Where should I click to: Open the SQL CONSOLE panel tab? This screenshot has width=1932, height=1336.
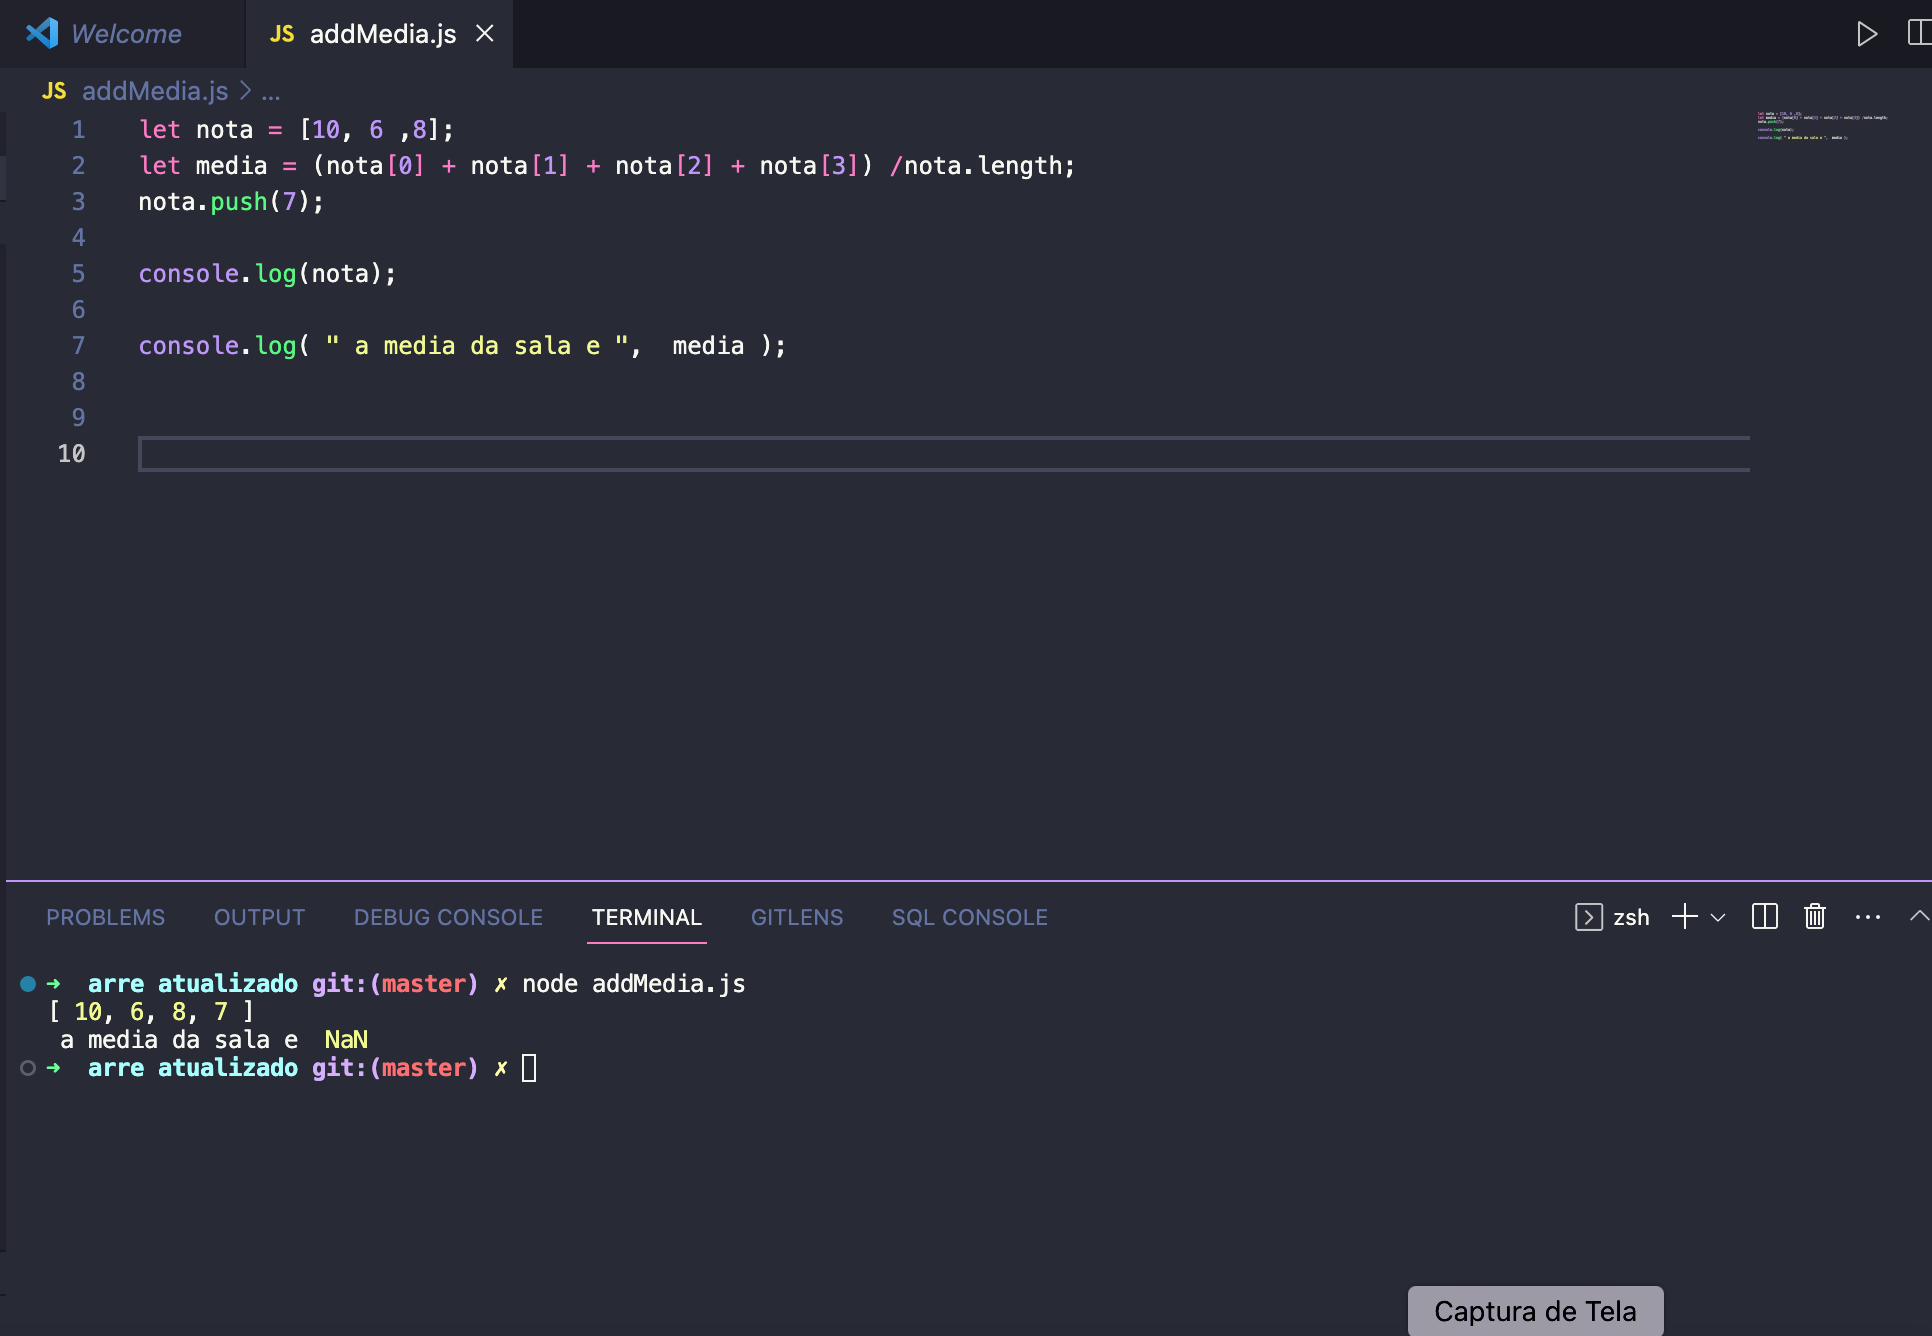(x=970, y=917)
